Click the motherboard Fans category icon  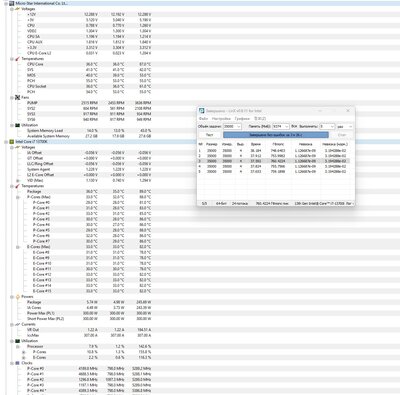tap(17, 97)
